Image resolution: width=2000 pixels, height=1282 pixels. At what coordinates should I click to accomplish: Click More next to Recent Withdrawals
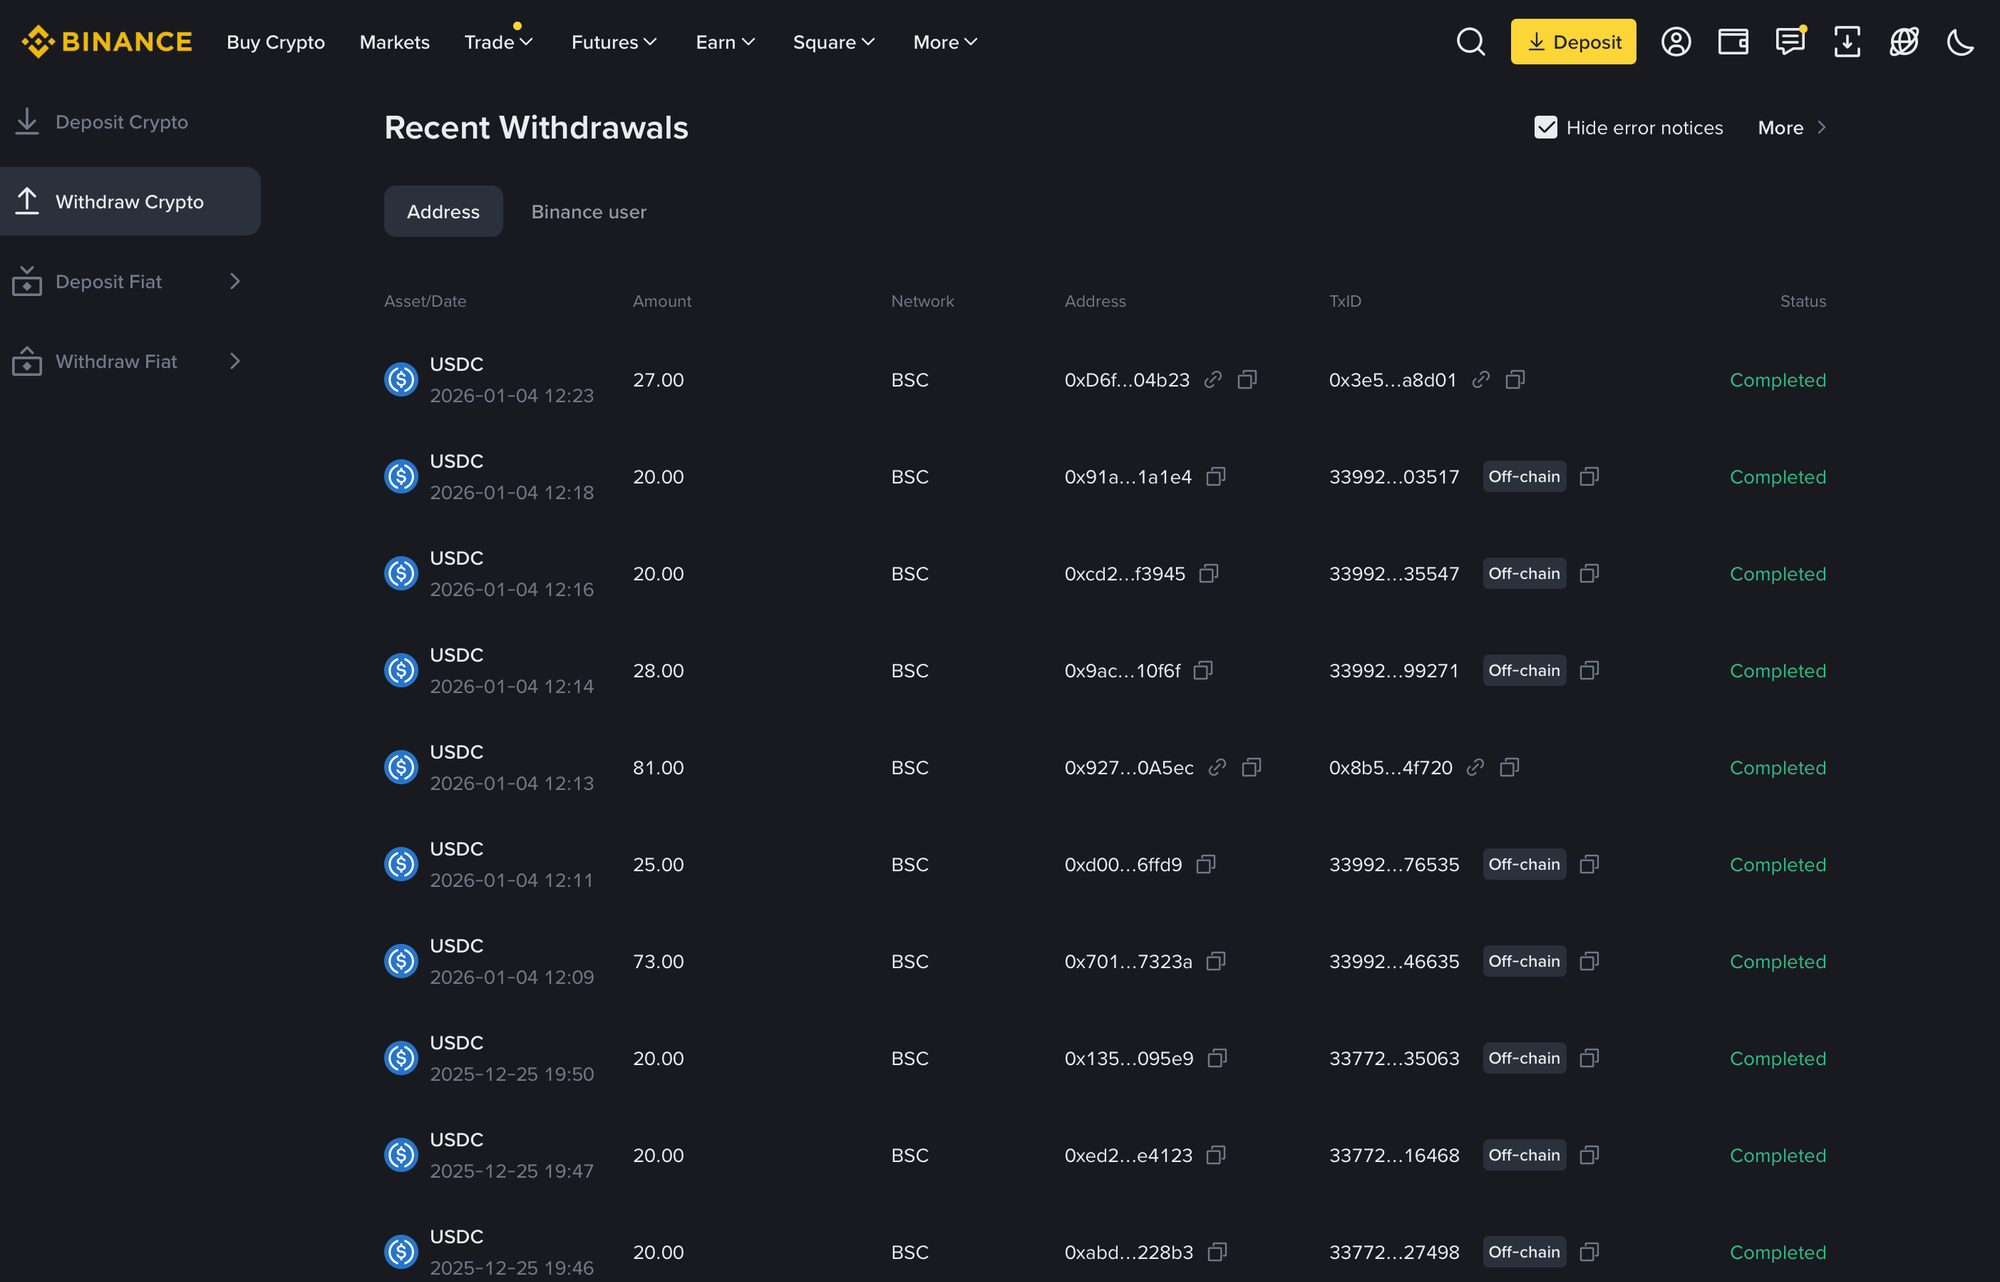[x=1781, y=127]
